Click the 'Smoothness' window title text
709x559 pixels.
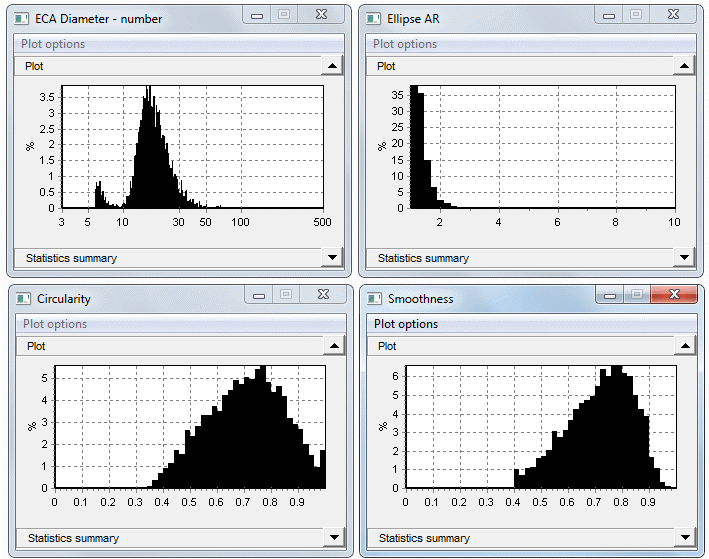point(421,299)
